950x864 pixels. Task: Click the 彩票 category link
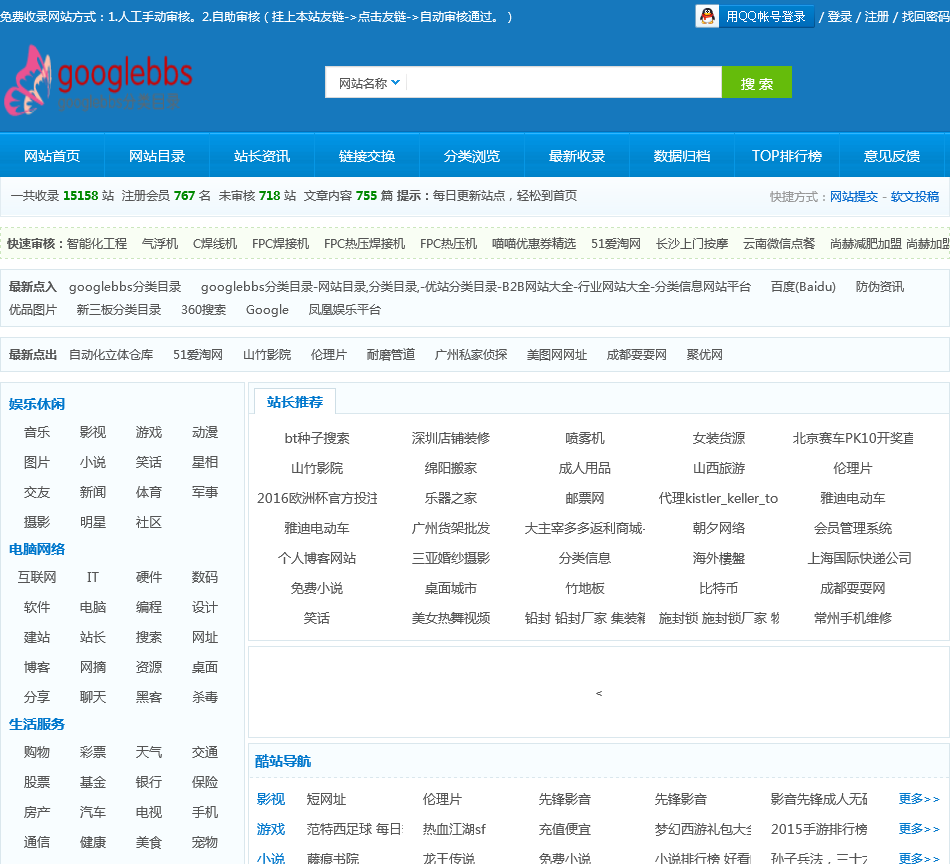[x=93, y=752]
